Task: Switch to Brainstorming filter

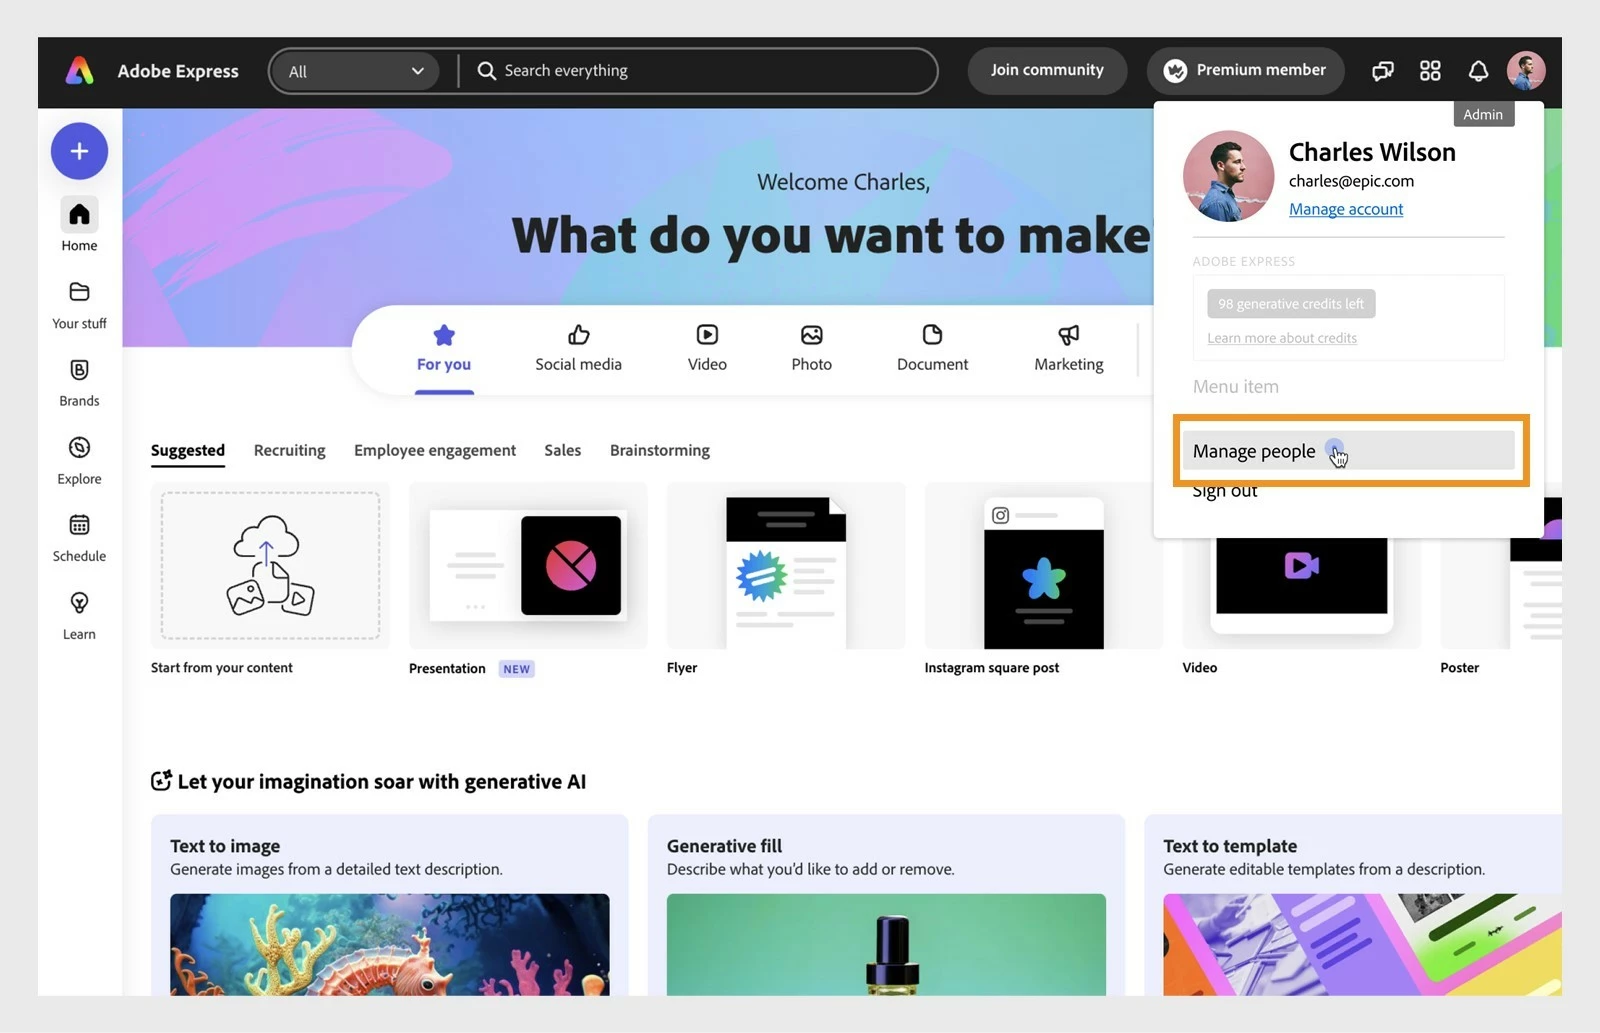Action: (x=660, y=450)
